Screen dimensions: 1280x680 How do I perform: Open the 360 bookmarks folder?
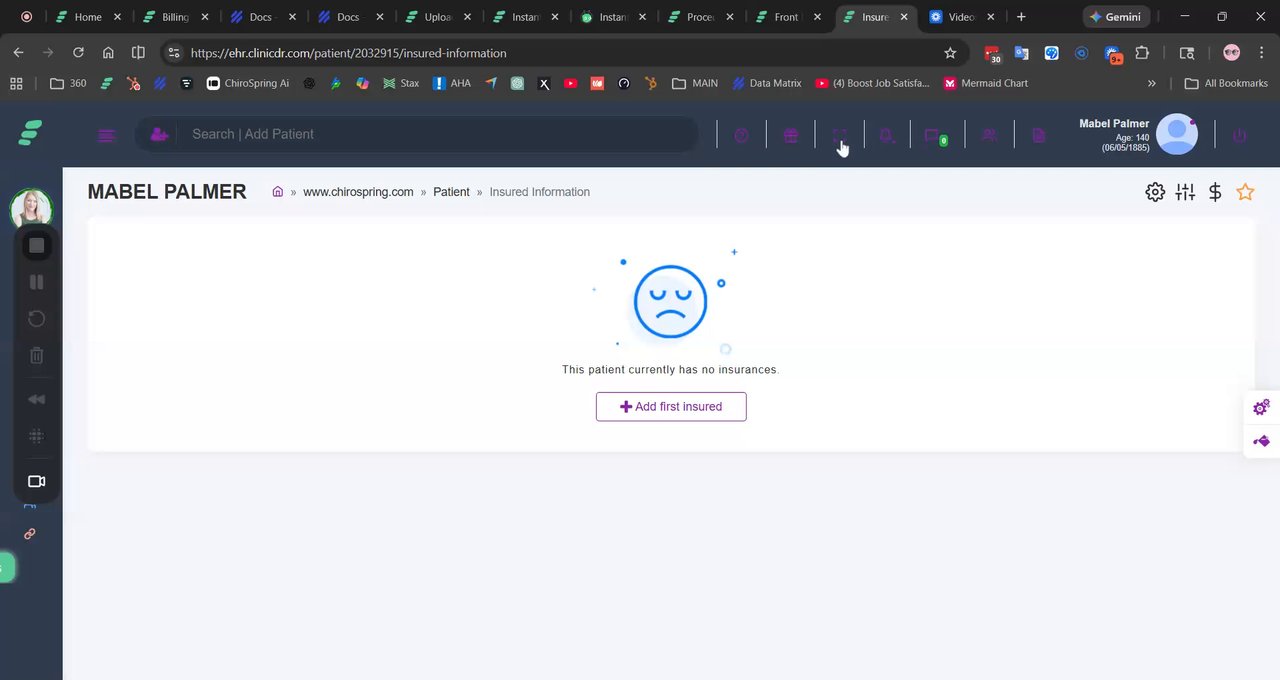pos(68,83)
